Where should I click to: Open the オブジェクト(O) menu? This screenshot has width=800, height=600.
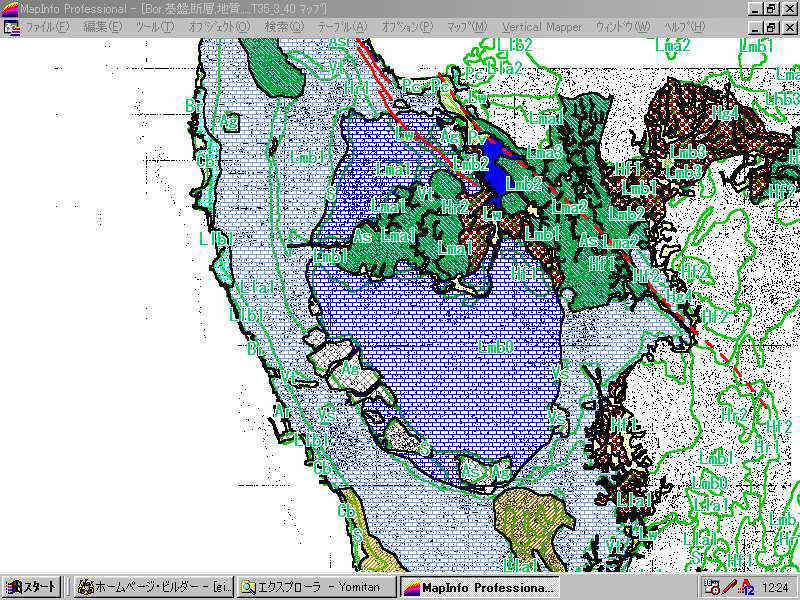coord(220,27)
